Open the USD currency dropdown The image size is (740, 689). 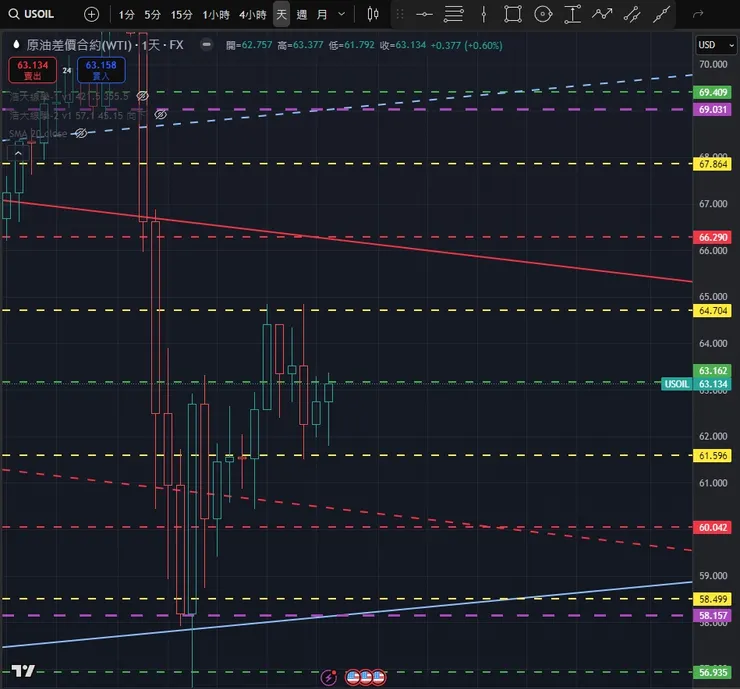coord(716,45)
